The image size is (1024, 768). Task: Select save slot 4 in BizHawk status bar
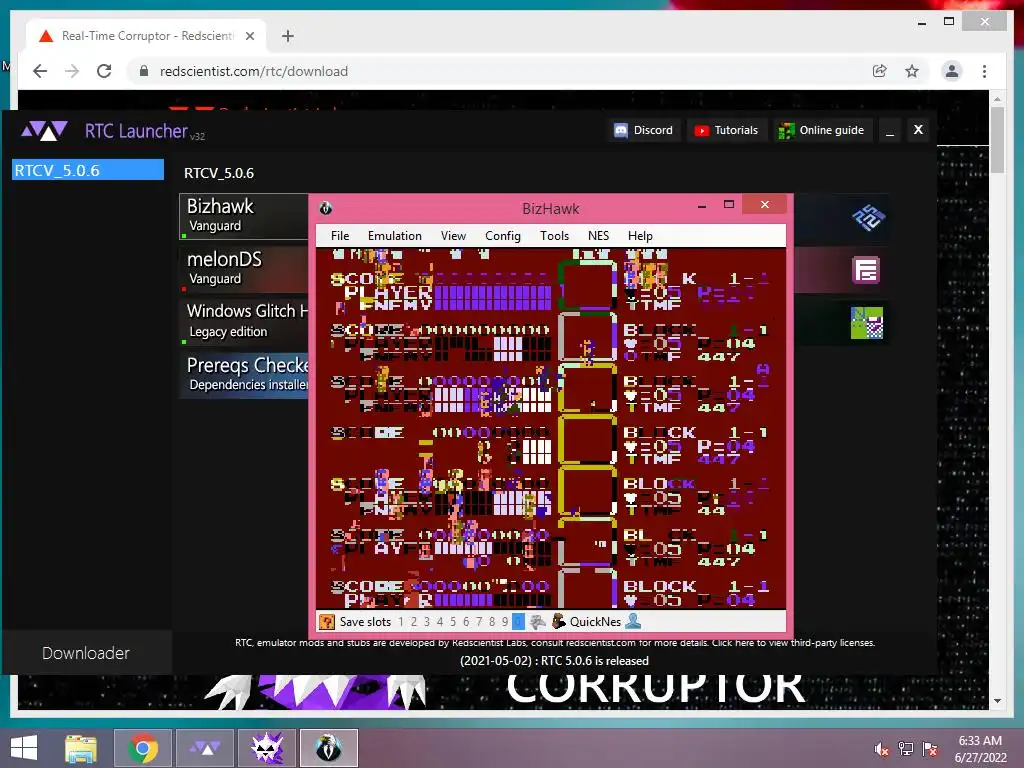440,622
